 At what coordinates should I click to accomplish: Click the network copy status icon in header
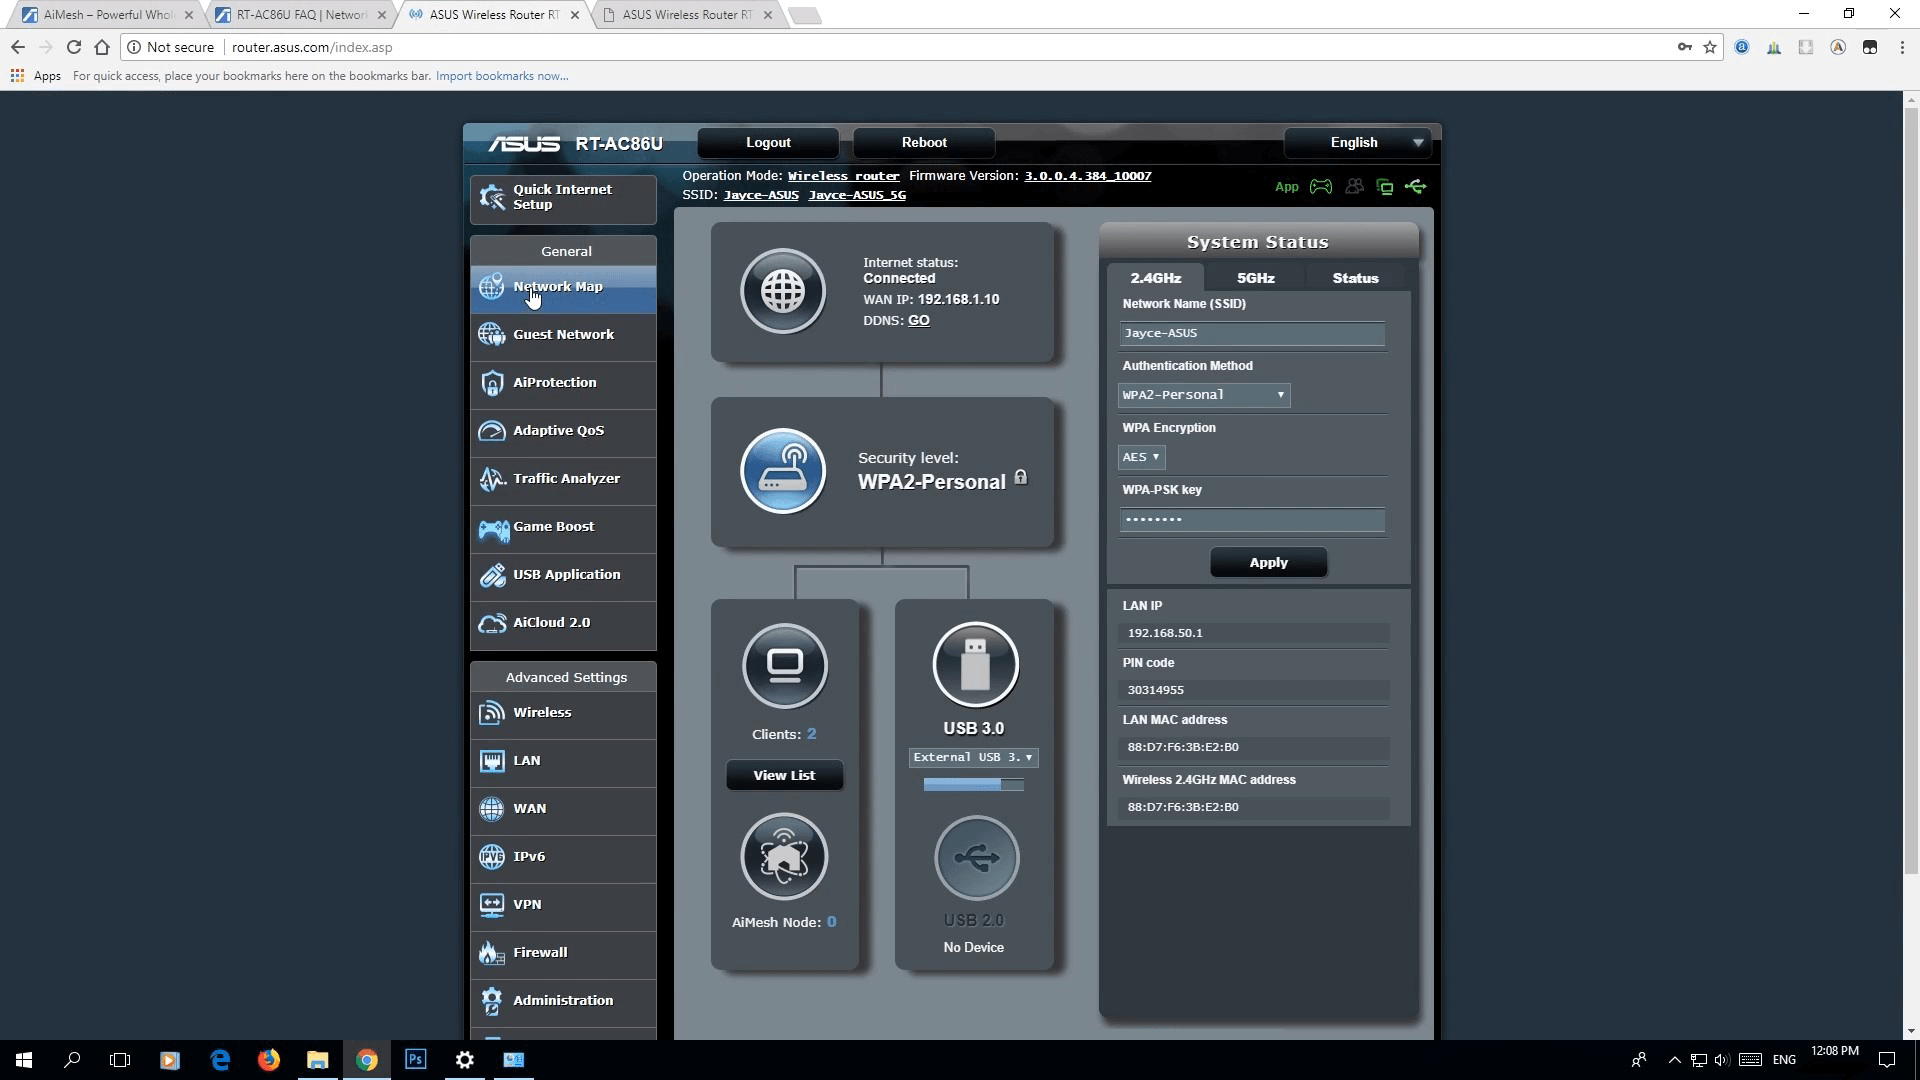[1385, 187]
